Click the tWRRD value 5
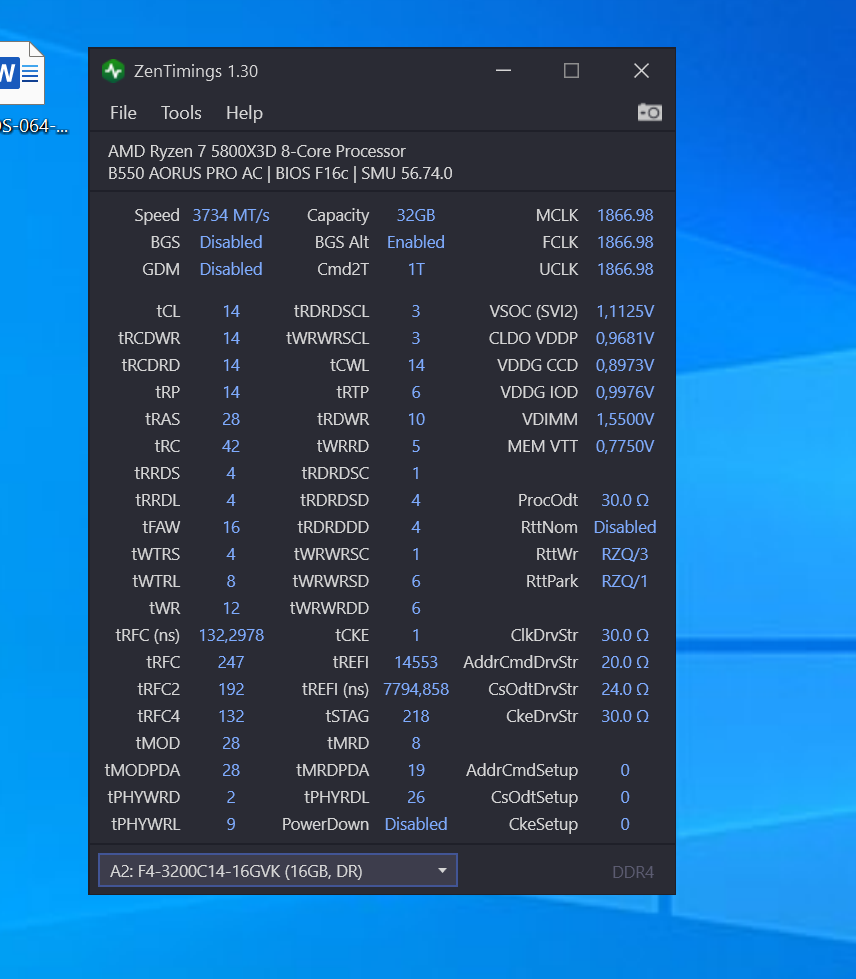Viewport: 856px width, 979px height. point(416,446)
